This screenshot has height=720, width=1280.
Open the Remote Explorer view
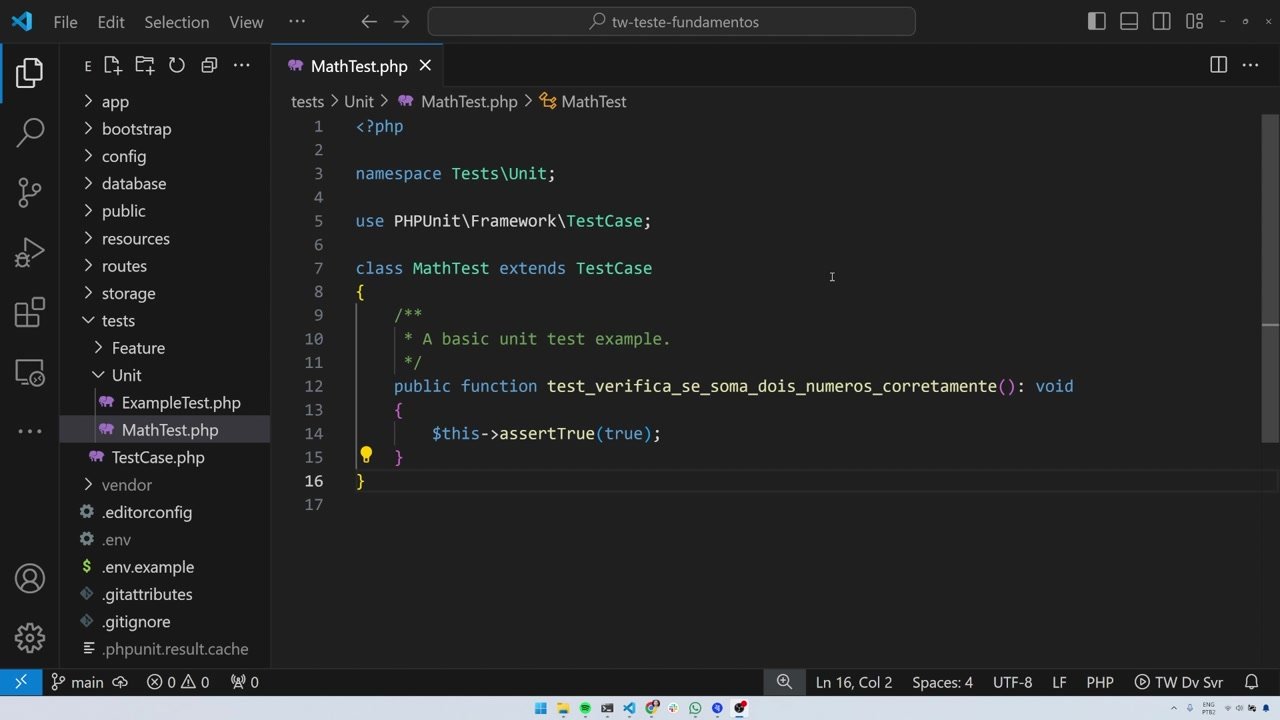point(30,374)
